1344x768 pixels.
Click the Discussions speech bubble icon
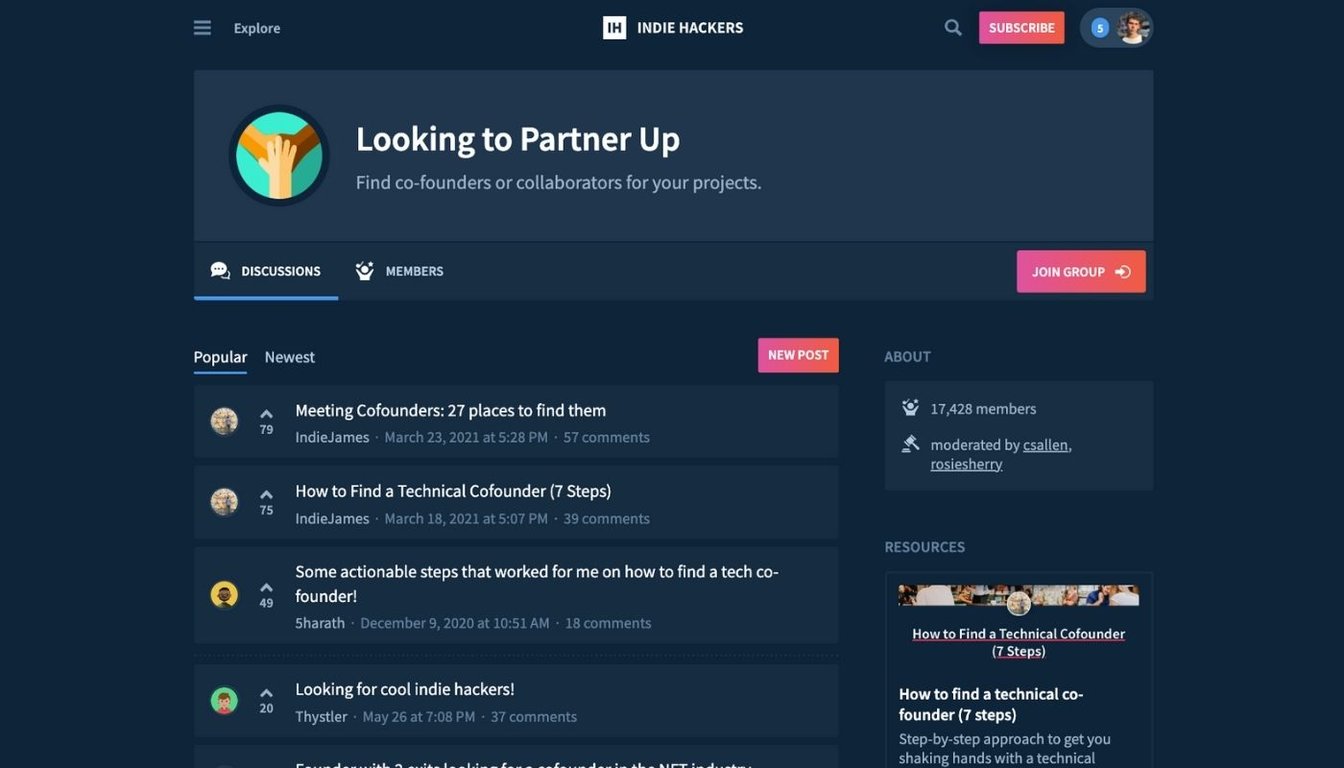220,271
